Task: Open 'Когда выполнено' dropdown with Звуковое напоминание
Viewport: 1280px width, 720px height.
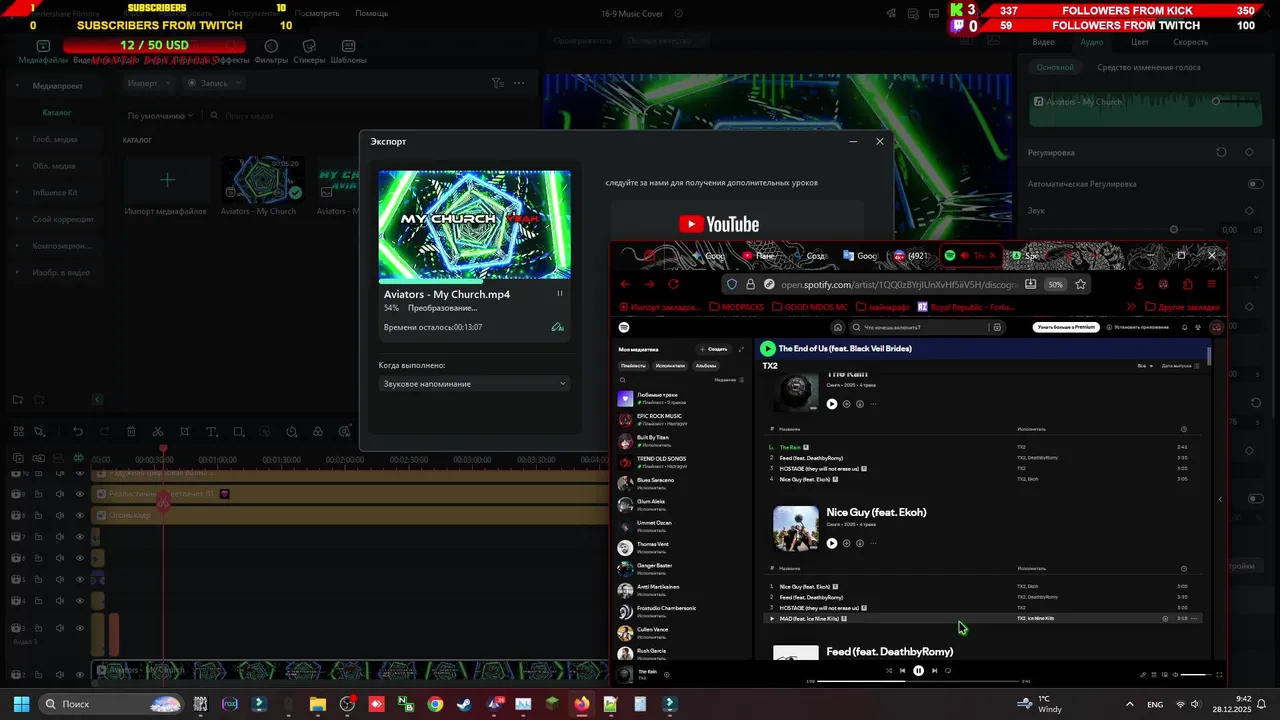Action: tap(474, 384)
